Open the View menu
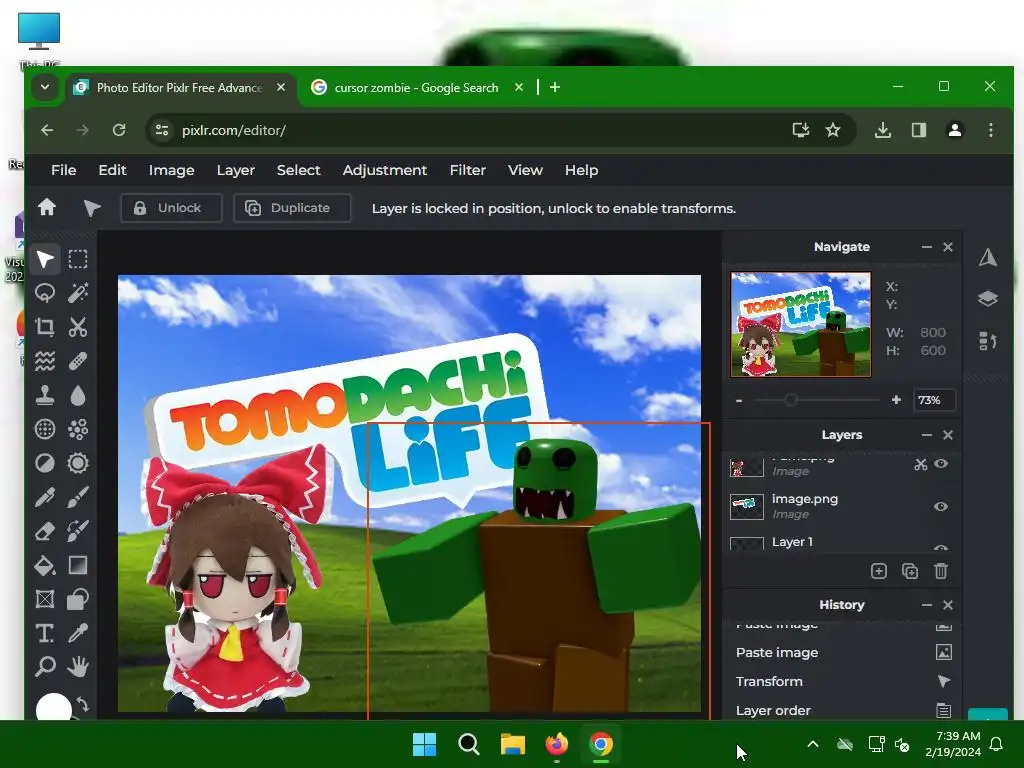Image resolution: width=1024 pixels, height=768 pixels. pos(525,170)
